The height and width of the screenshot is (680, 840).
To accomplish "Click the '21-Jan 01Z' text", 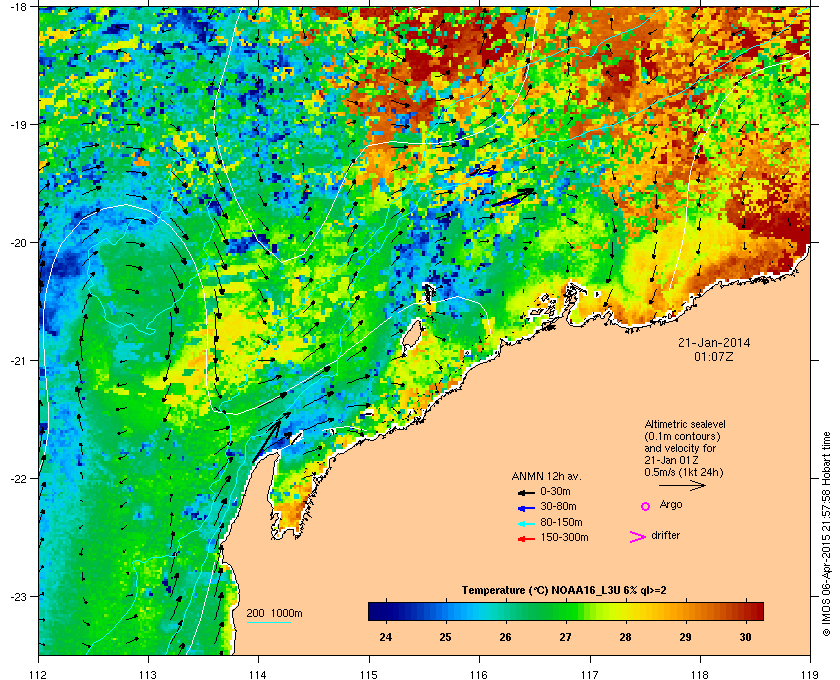I will tap(671, 460).
